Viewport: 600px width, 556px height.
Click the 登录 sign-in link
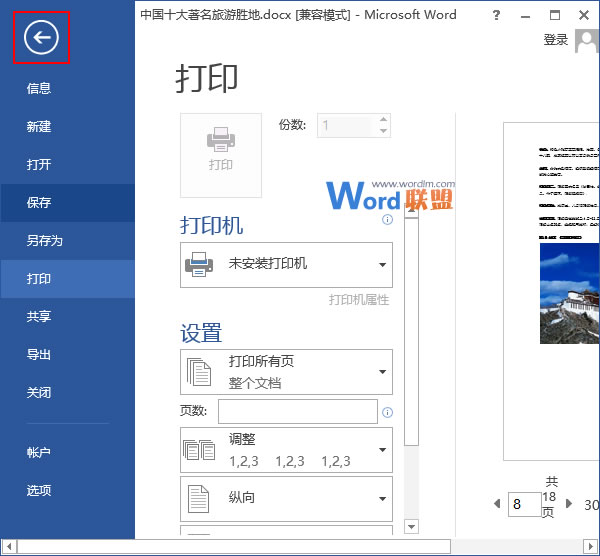click(556, 39)
